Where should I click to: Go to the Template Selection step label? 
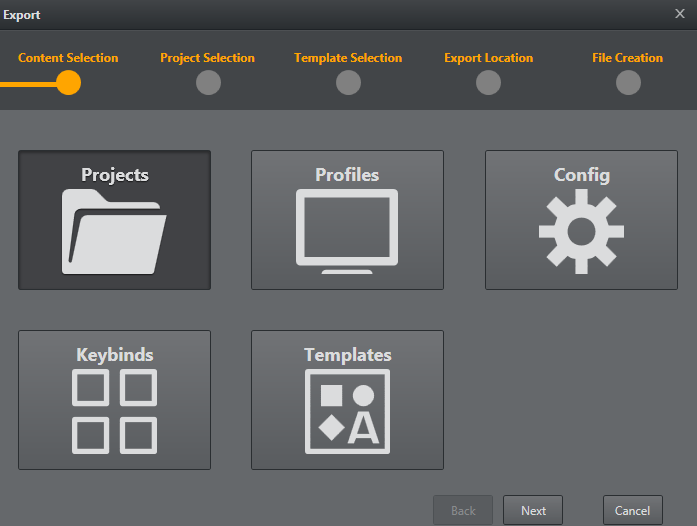tap(348, 58)
